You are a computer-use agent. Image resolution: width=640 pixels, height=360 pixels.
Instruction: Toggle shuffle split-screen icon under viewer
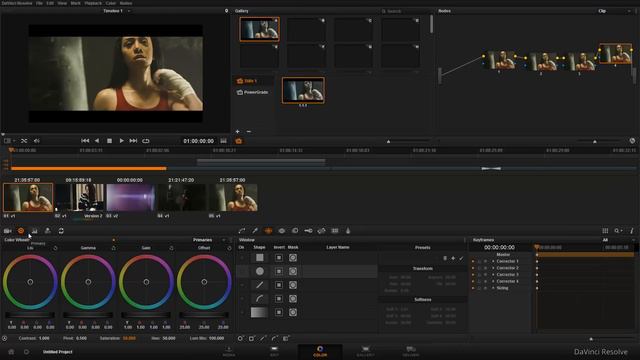tap(24, 141)
